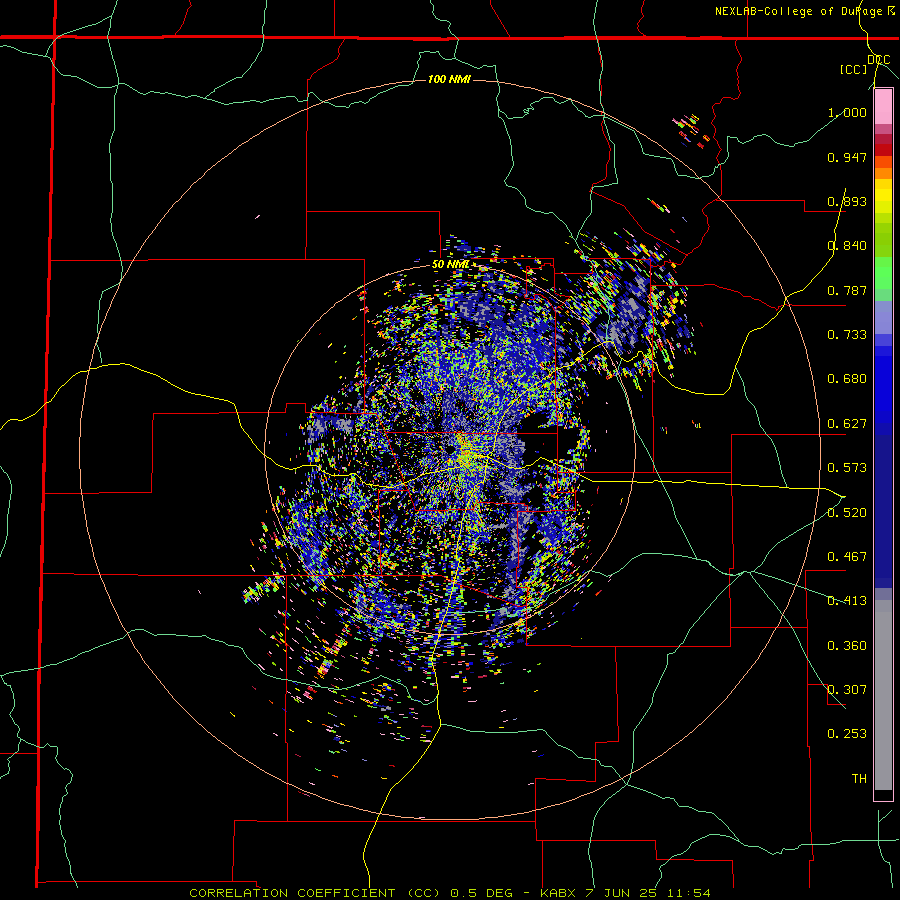The height and width of the screenshot is (900, 900).
Task: Click the 0.680 scale value
Action: coord(847,379)
